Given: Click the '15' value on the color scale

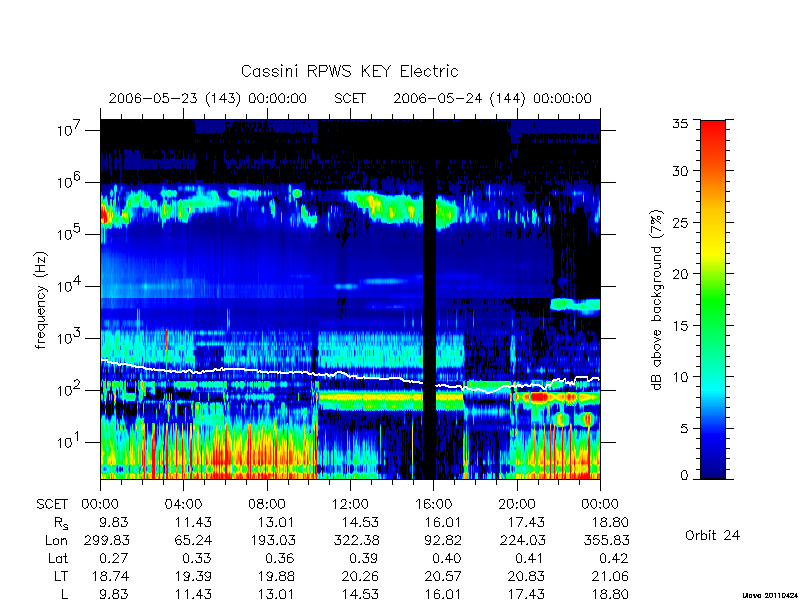Looking at the screenshot, I should point(681,325).
